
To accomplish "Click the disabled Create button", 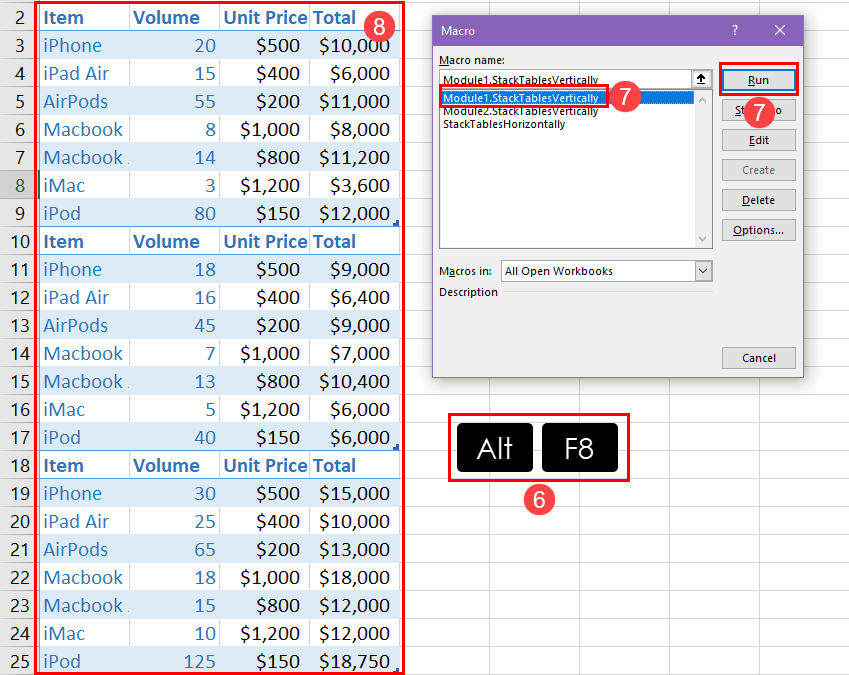I will (758, 170).
